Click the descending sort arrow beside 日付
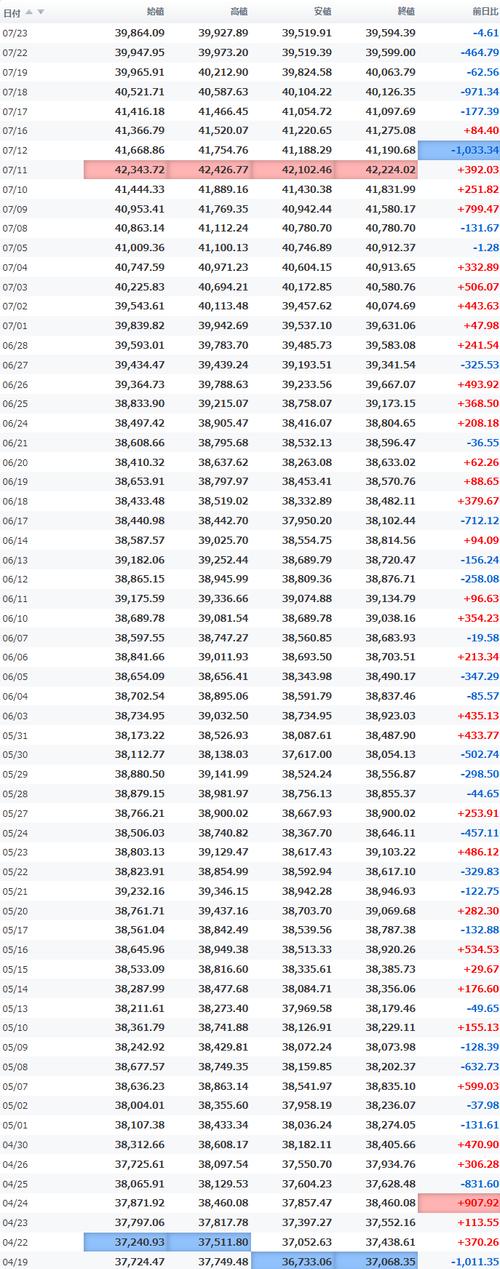Viewport: 500px width, 1269px height. tap(40, 12)
